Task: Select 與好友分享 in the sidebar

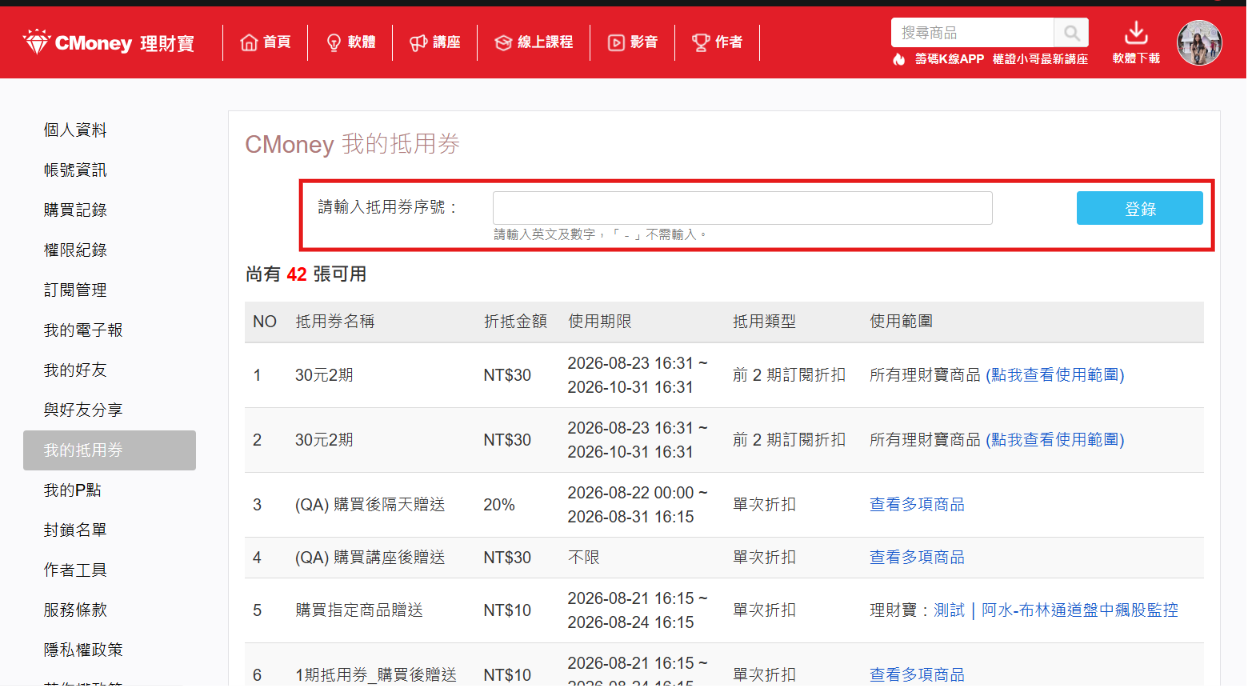Action: [83, 410]
